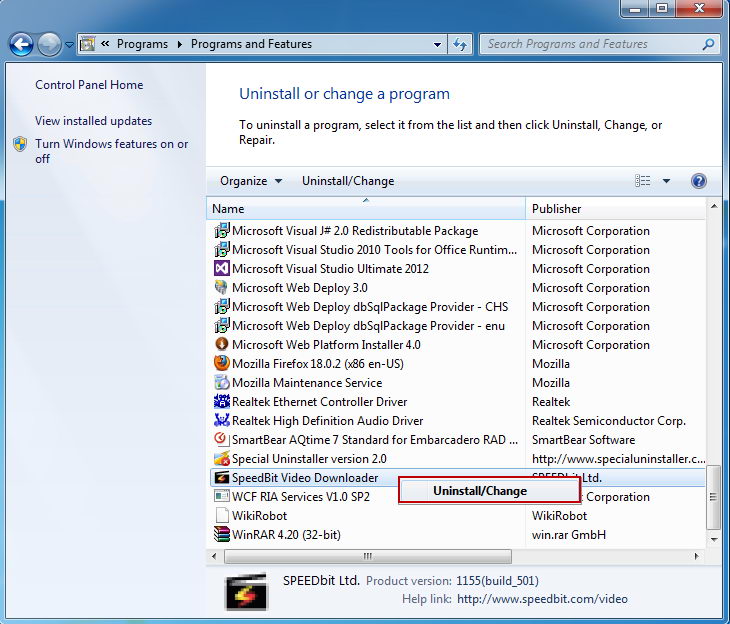Click the vertical scrollbar up arrow
730x624 pixels.
[x=714, y=206]
